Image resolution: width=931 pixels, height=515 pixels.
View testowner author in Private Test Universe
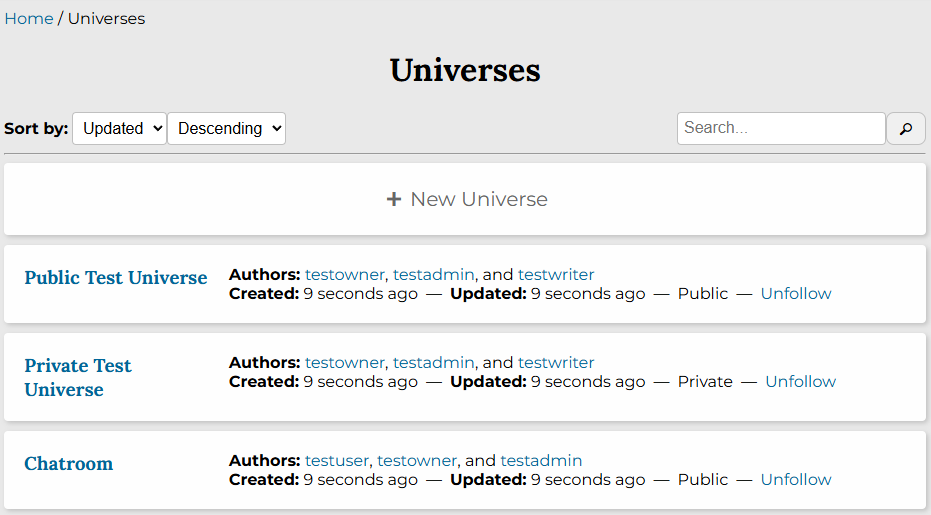(x=345, y=363)
